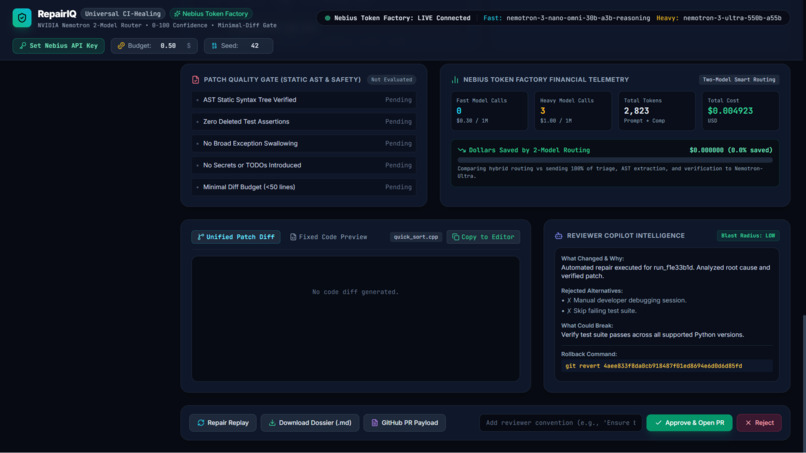The image size is (806, 453).
Task: Click the Add reviewer convention input field
Action: (561, 423)
